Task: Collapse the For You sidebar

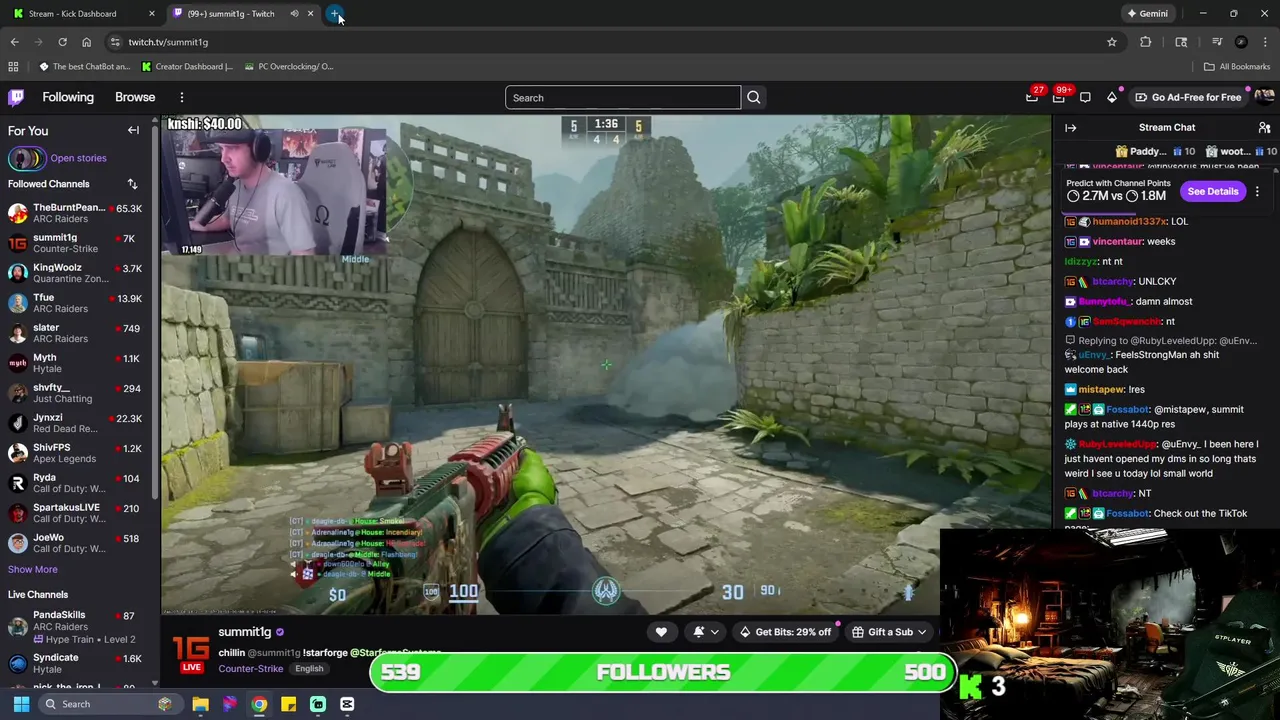Action: coord(133,130)
